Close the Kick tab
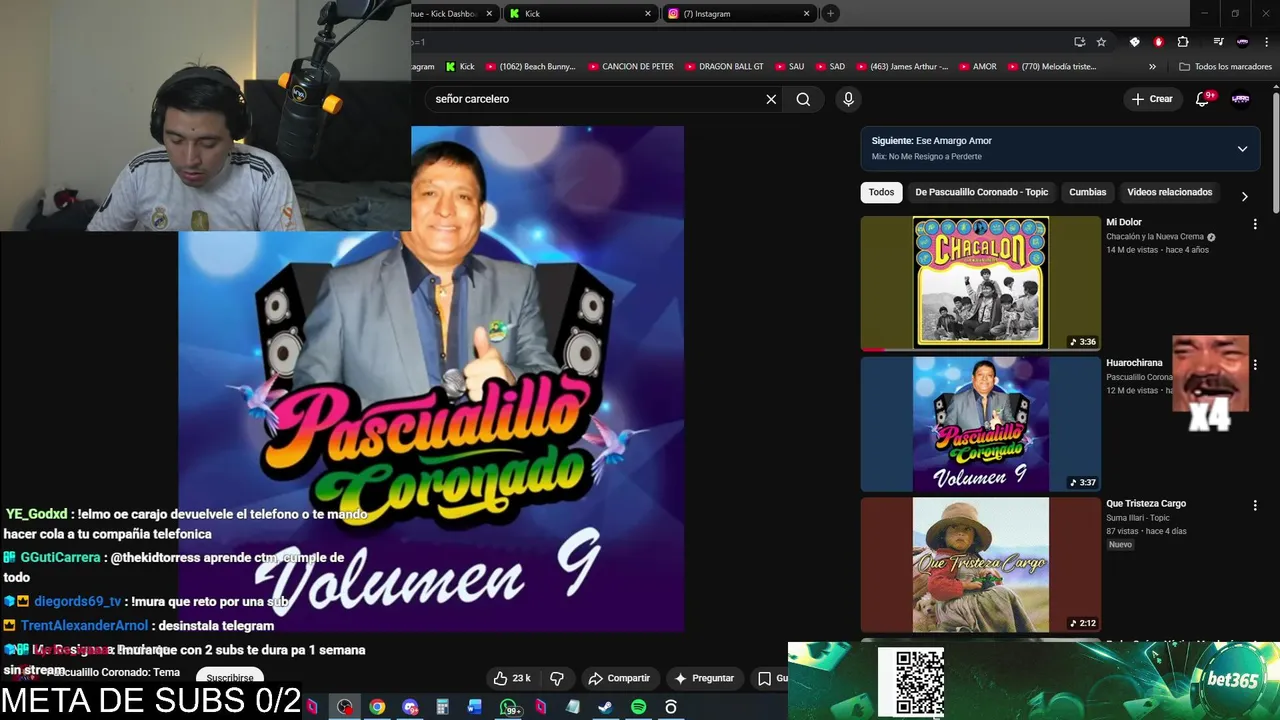This screenshot has width=1280, height=720. tap(648, 14)
